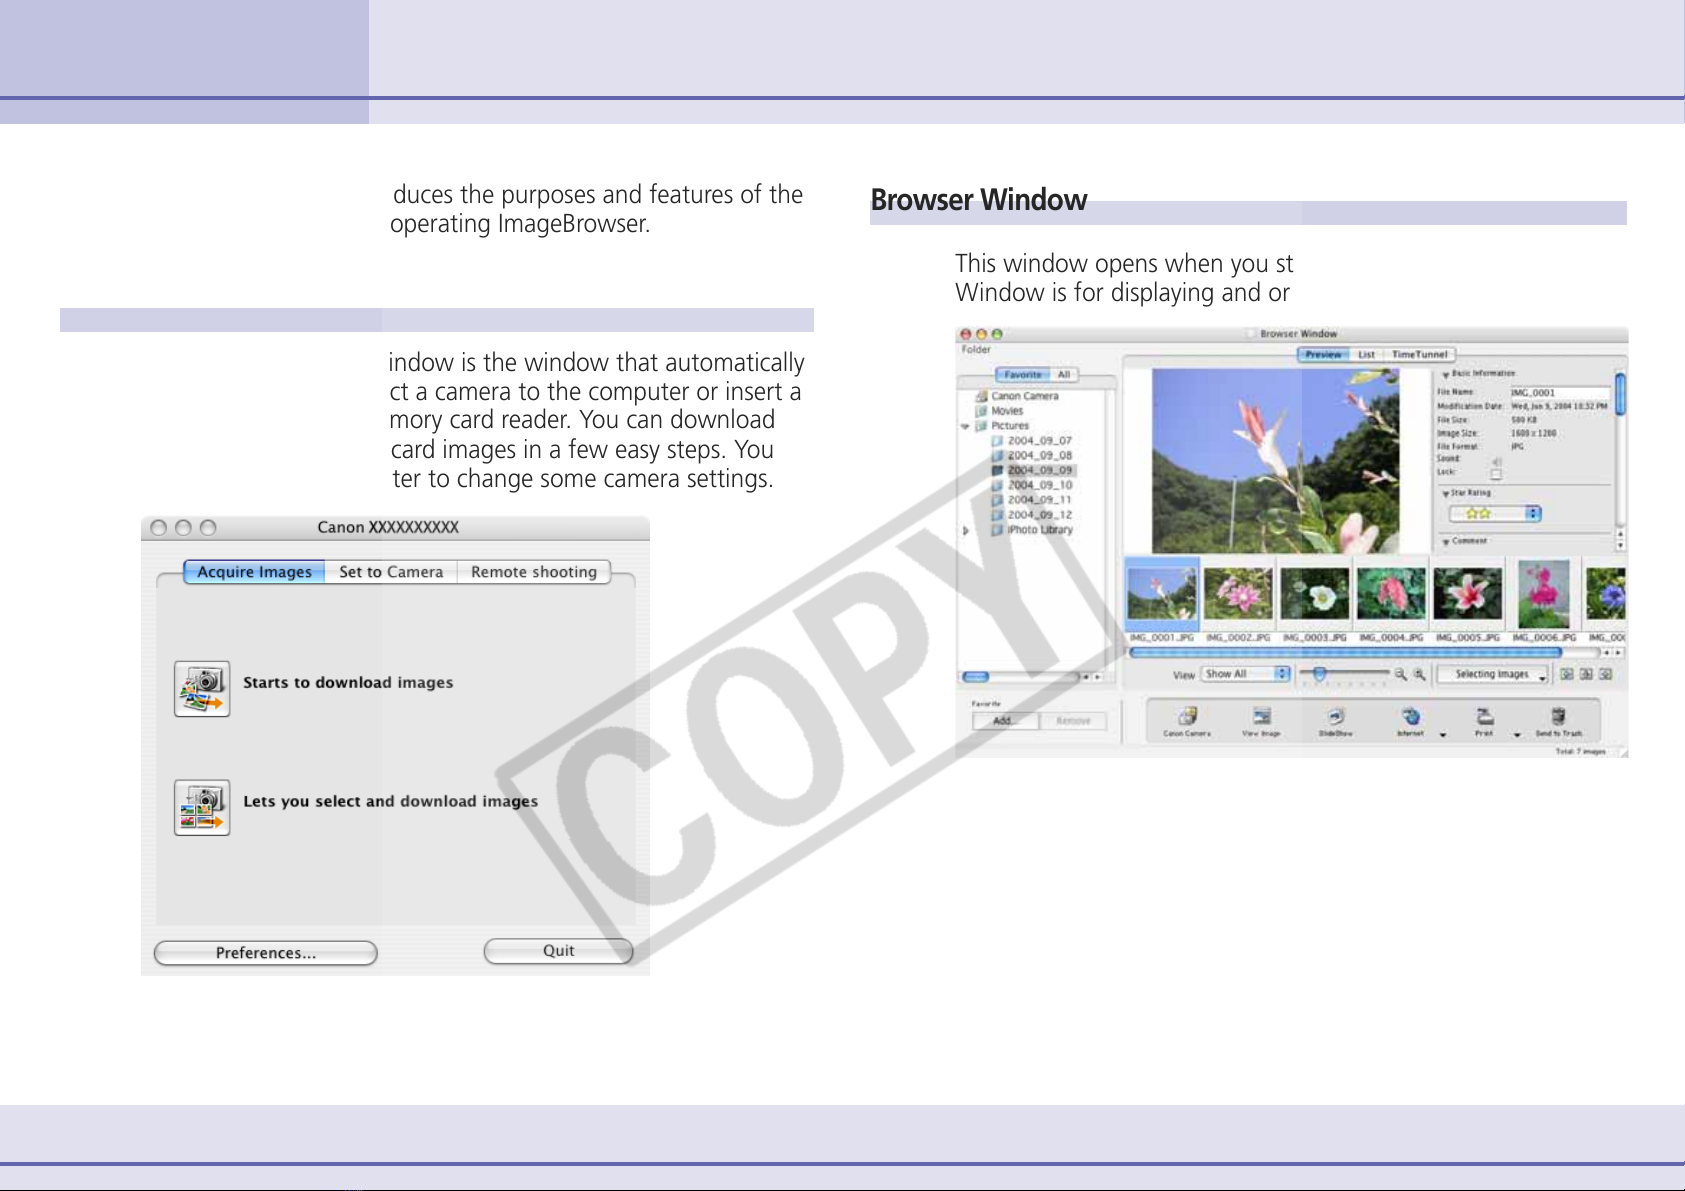The width and height of the screenshot is (1685, 1191).
Task: Expand the iPhoto Library folder
Action: 966,530
